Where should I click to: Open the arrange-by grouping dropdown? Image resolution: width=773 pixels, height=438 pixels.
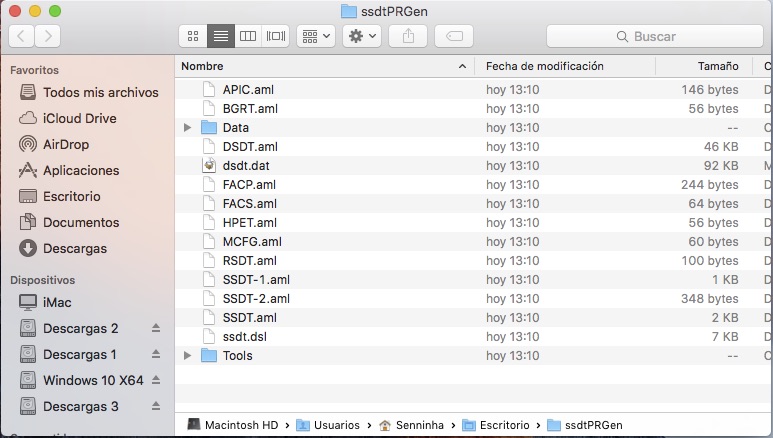pyautogui.click(x=316, y=36)
